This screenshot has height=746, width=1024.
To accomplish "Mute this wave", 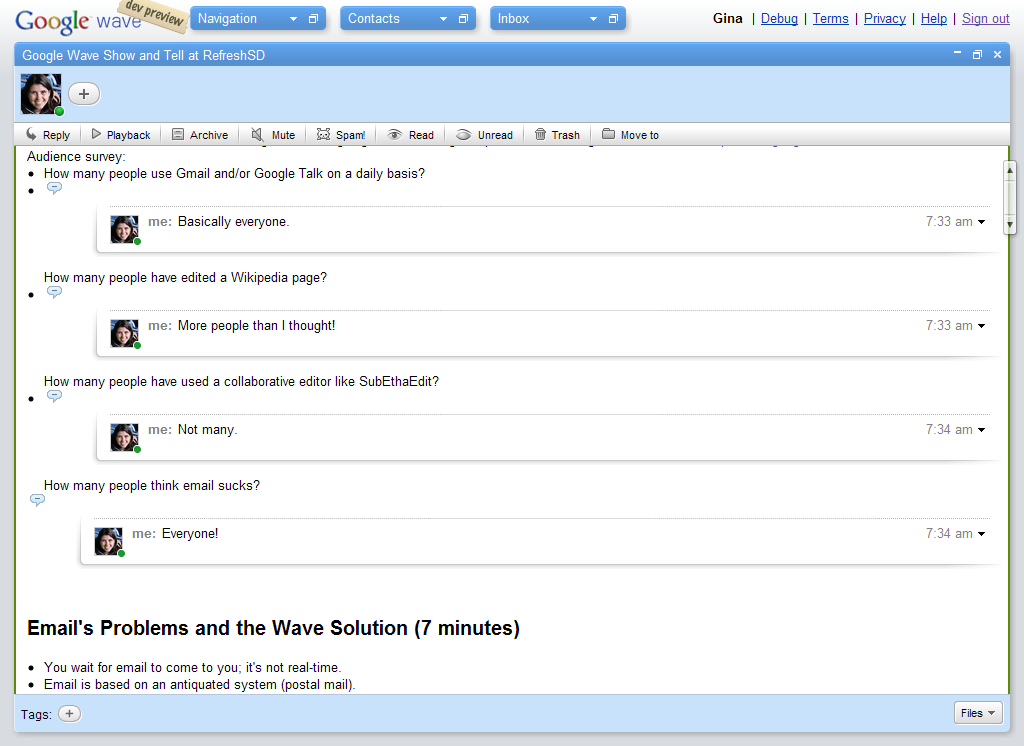I will pos(273,135).
